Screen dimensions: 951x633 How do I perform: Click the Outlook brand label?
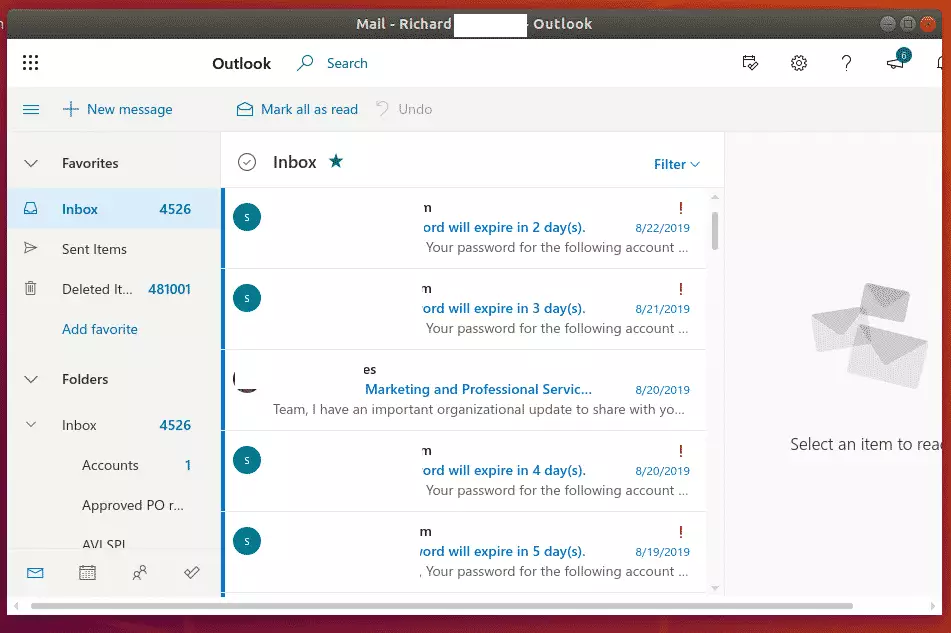click(x=241, y=63)
